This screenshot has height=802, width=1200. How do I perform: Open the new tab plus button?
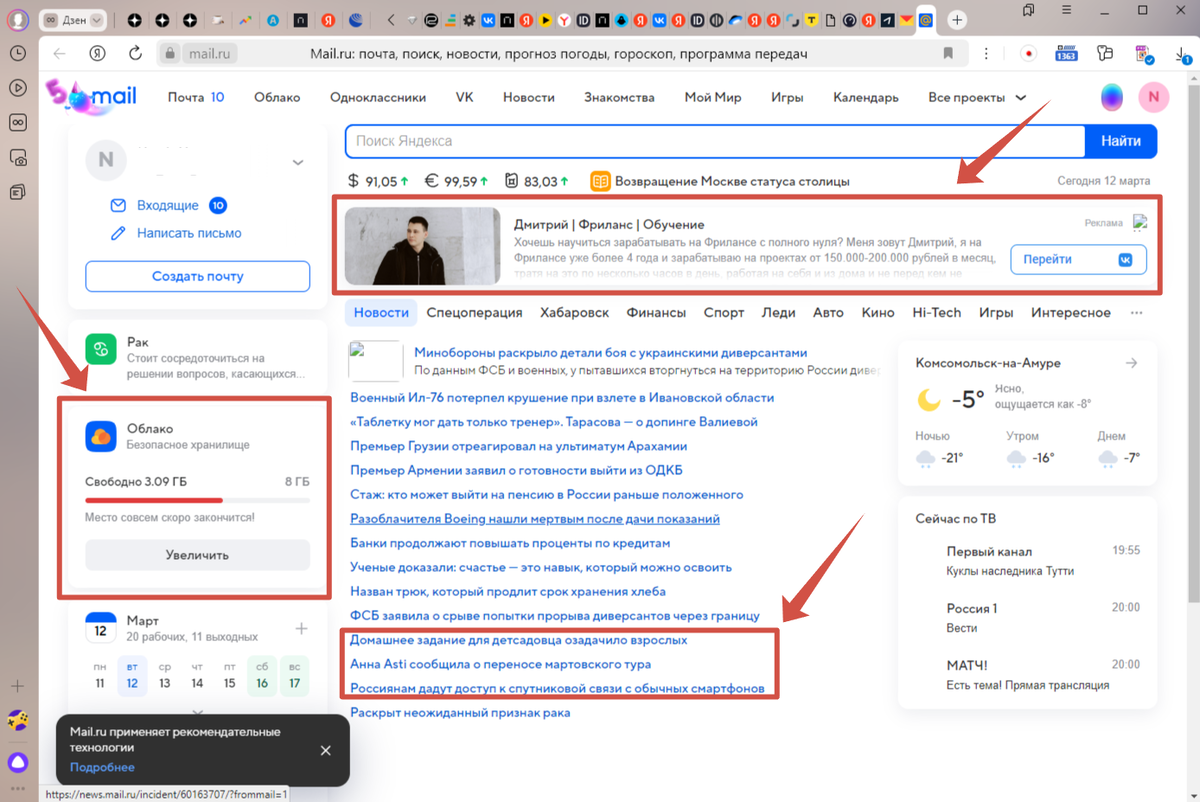[x=957, y=20]
